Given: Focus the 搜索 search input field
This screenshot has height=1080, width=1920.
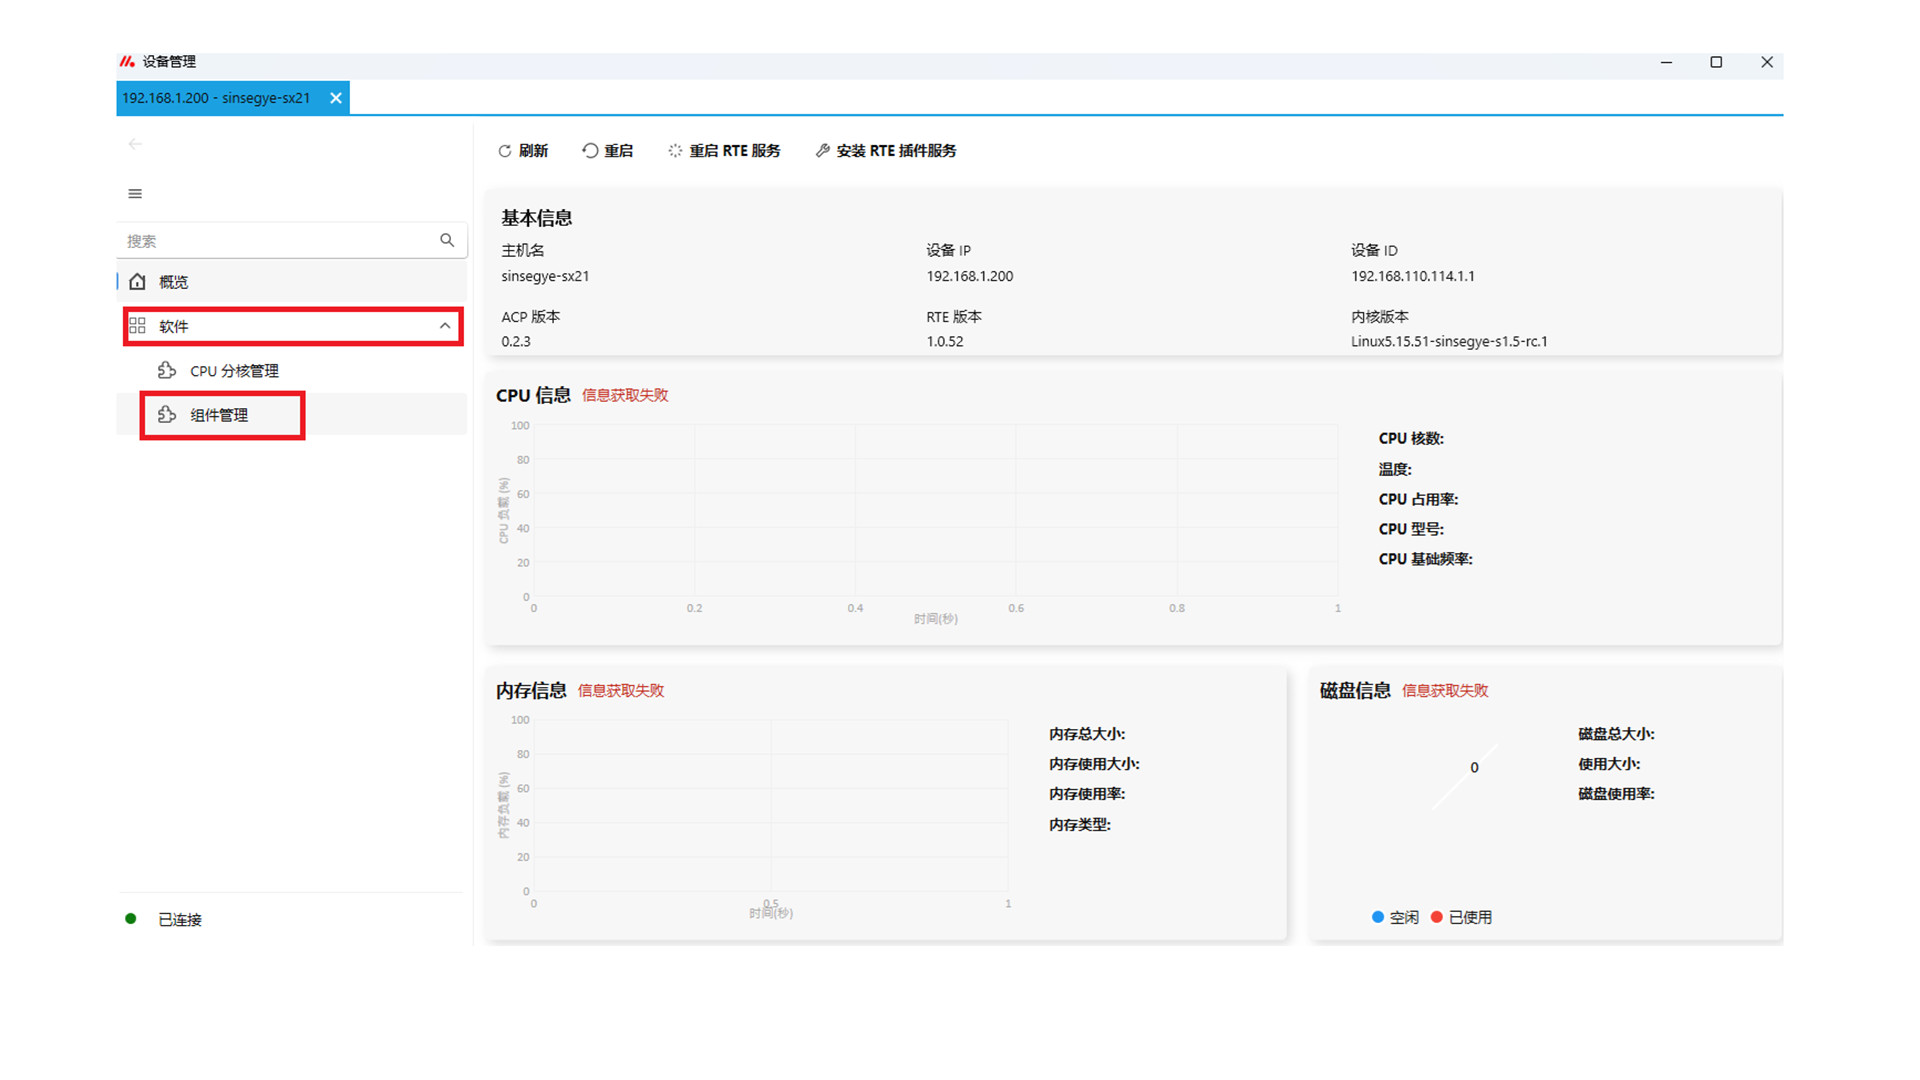Looking at the screenshot, I should [x=275, y=241].
